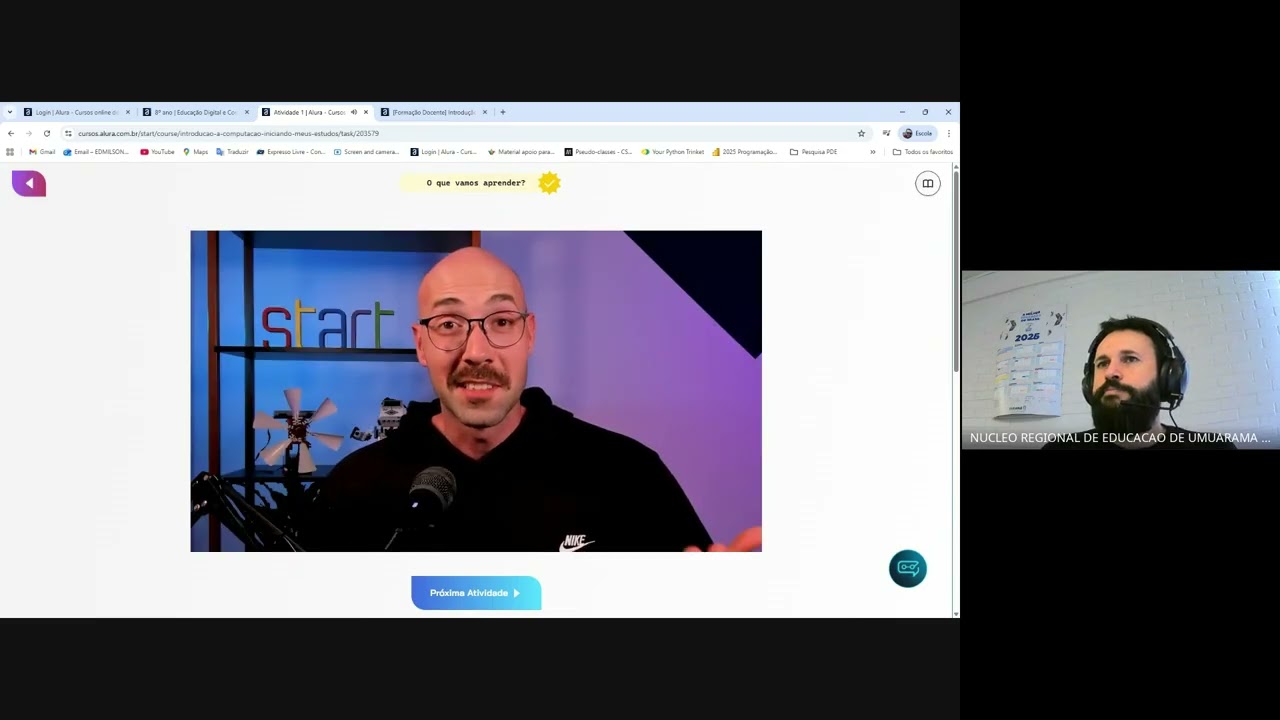This screenshot has height=720, width=1280.
Task: Open the Chrome three-dot menu
Action: click(x=948, y=133)
